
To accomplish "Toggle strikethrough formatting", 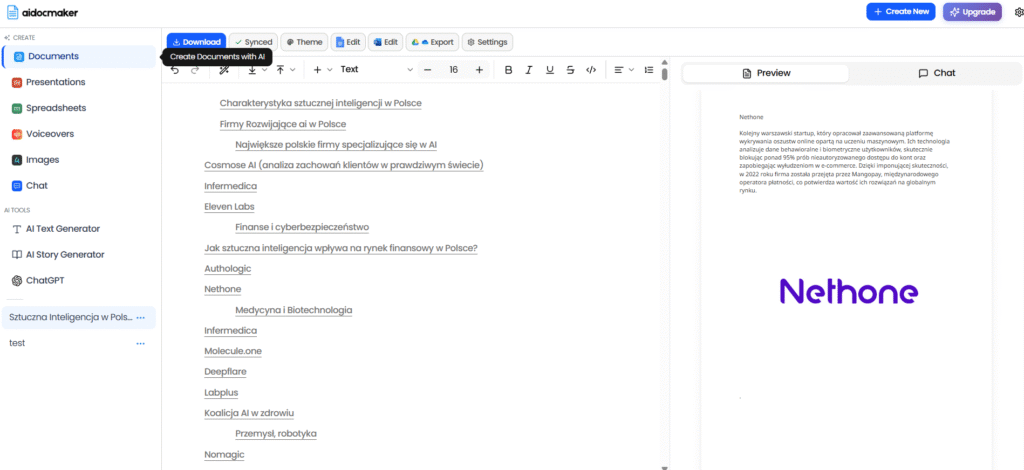I will (x=570, y=70).
